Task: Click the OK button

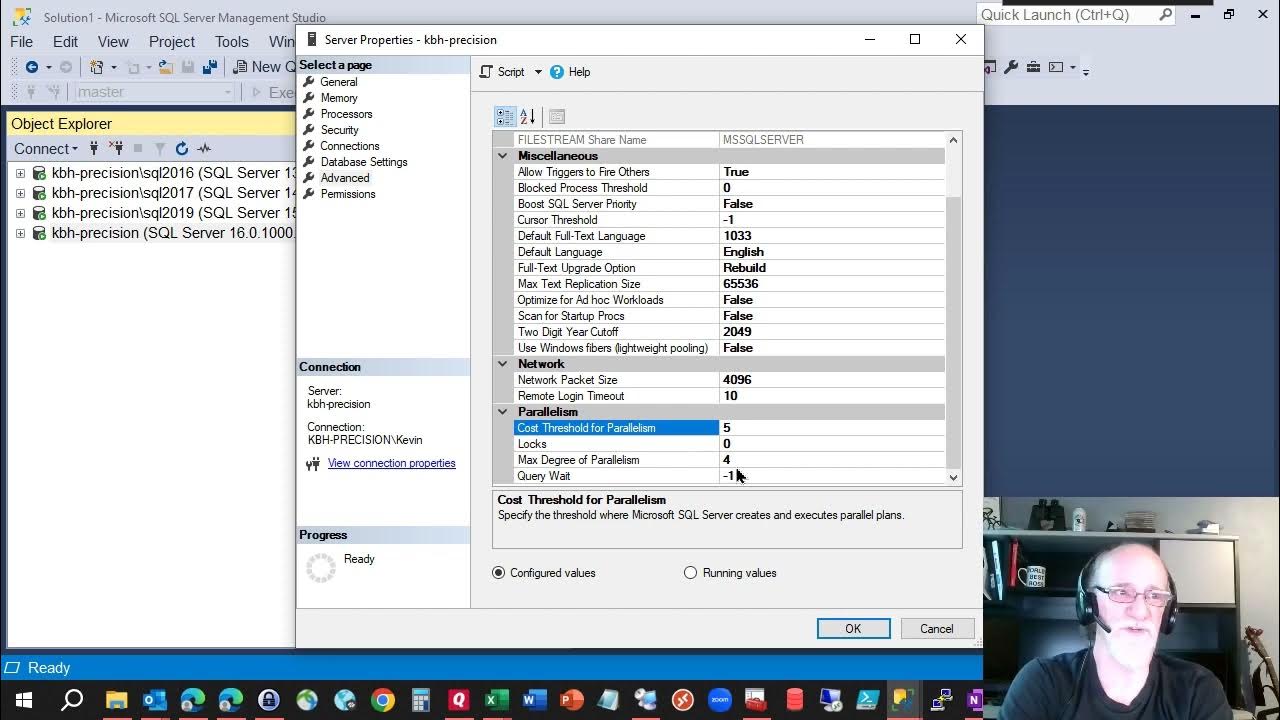Action: pyautogui.click(x=853, y=628)
